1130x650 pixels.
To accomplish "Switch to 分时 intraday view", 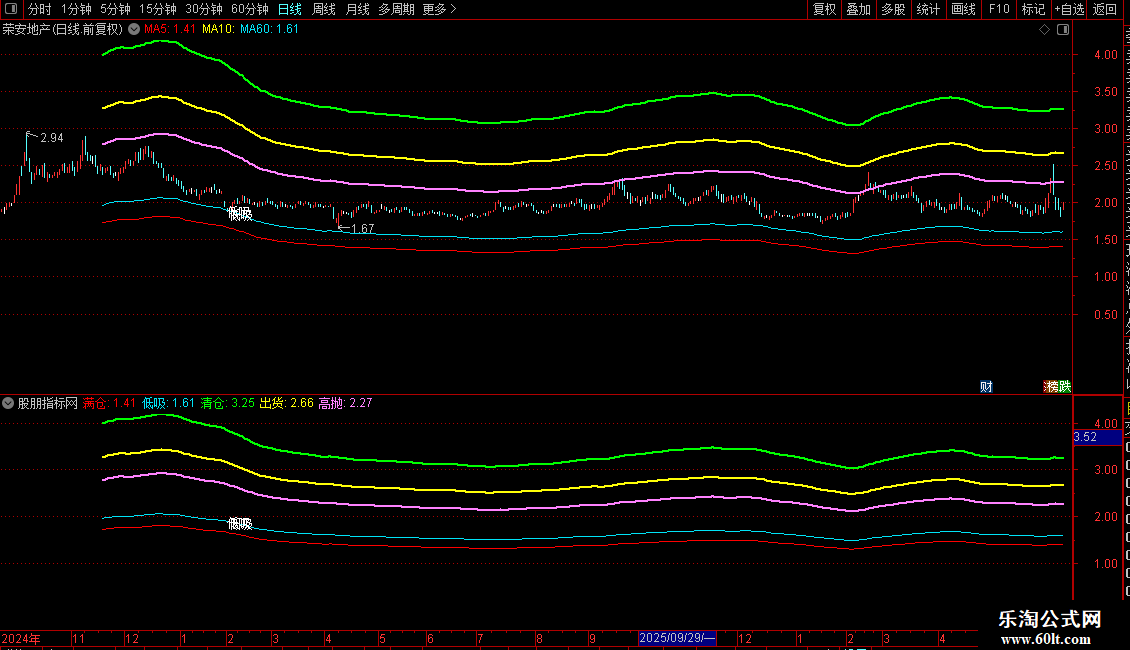I will (x=40, y=9).
